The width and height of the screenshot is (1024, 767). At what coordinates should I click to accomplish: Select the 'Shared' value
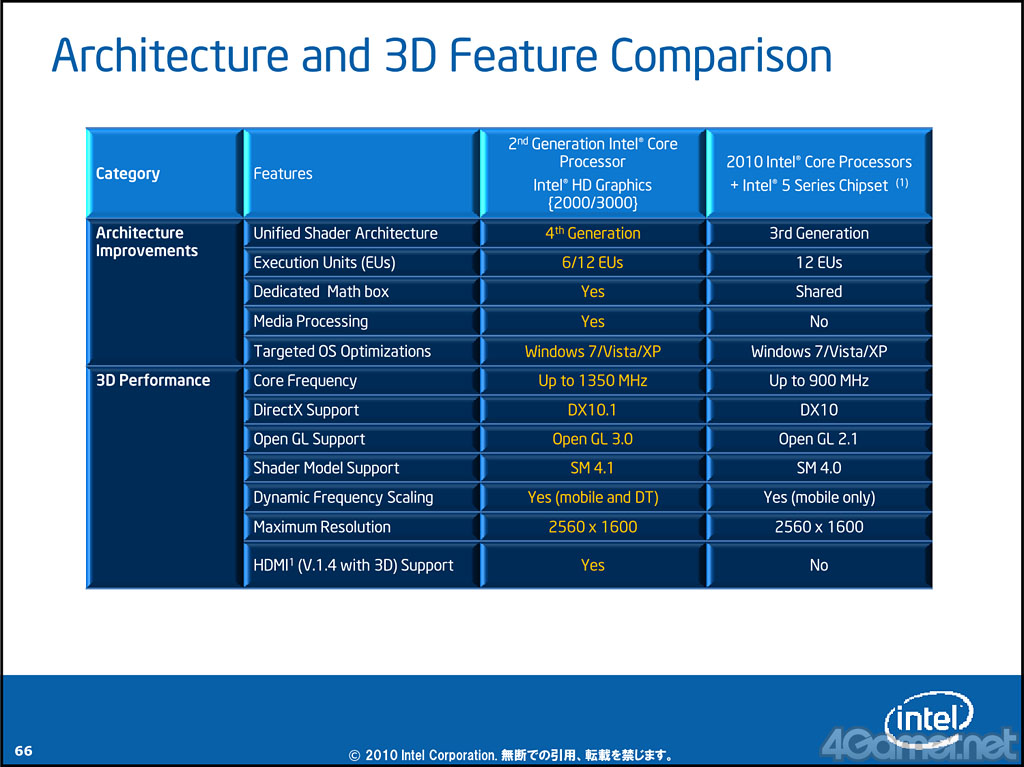tap(819, 291)
